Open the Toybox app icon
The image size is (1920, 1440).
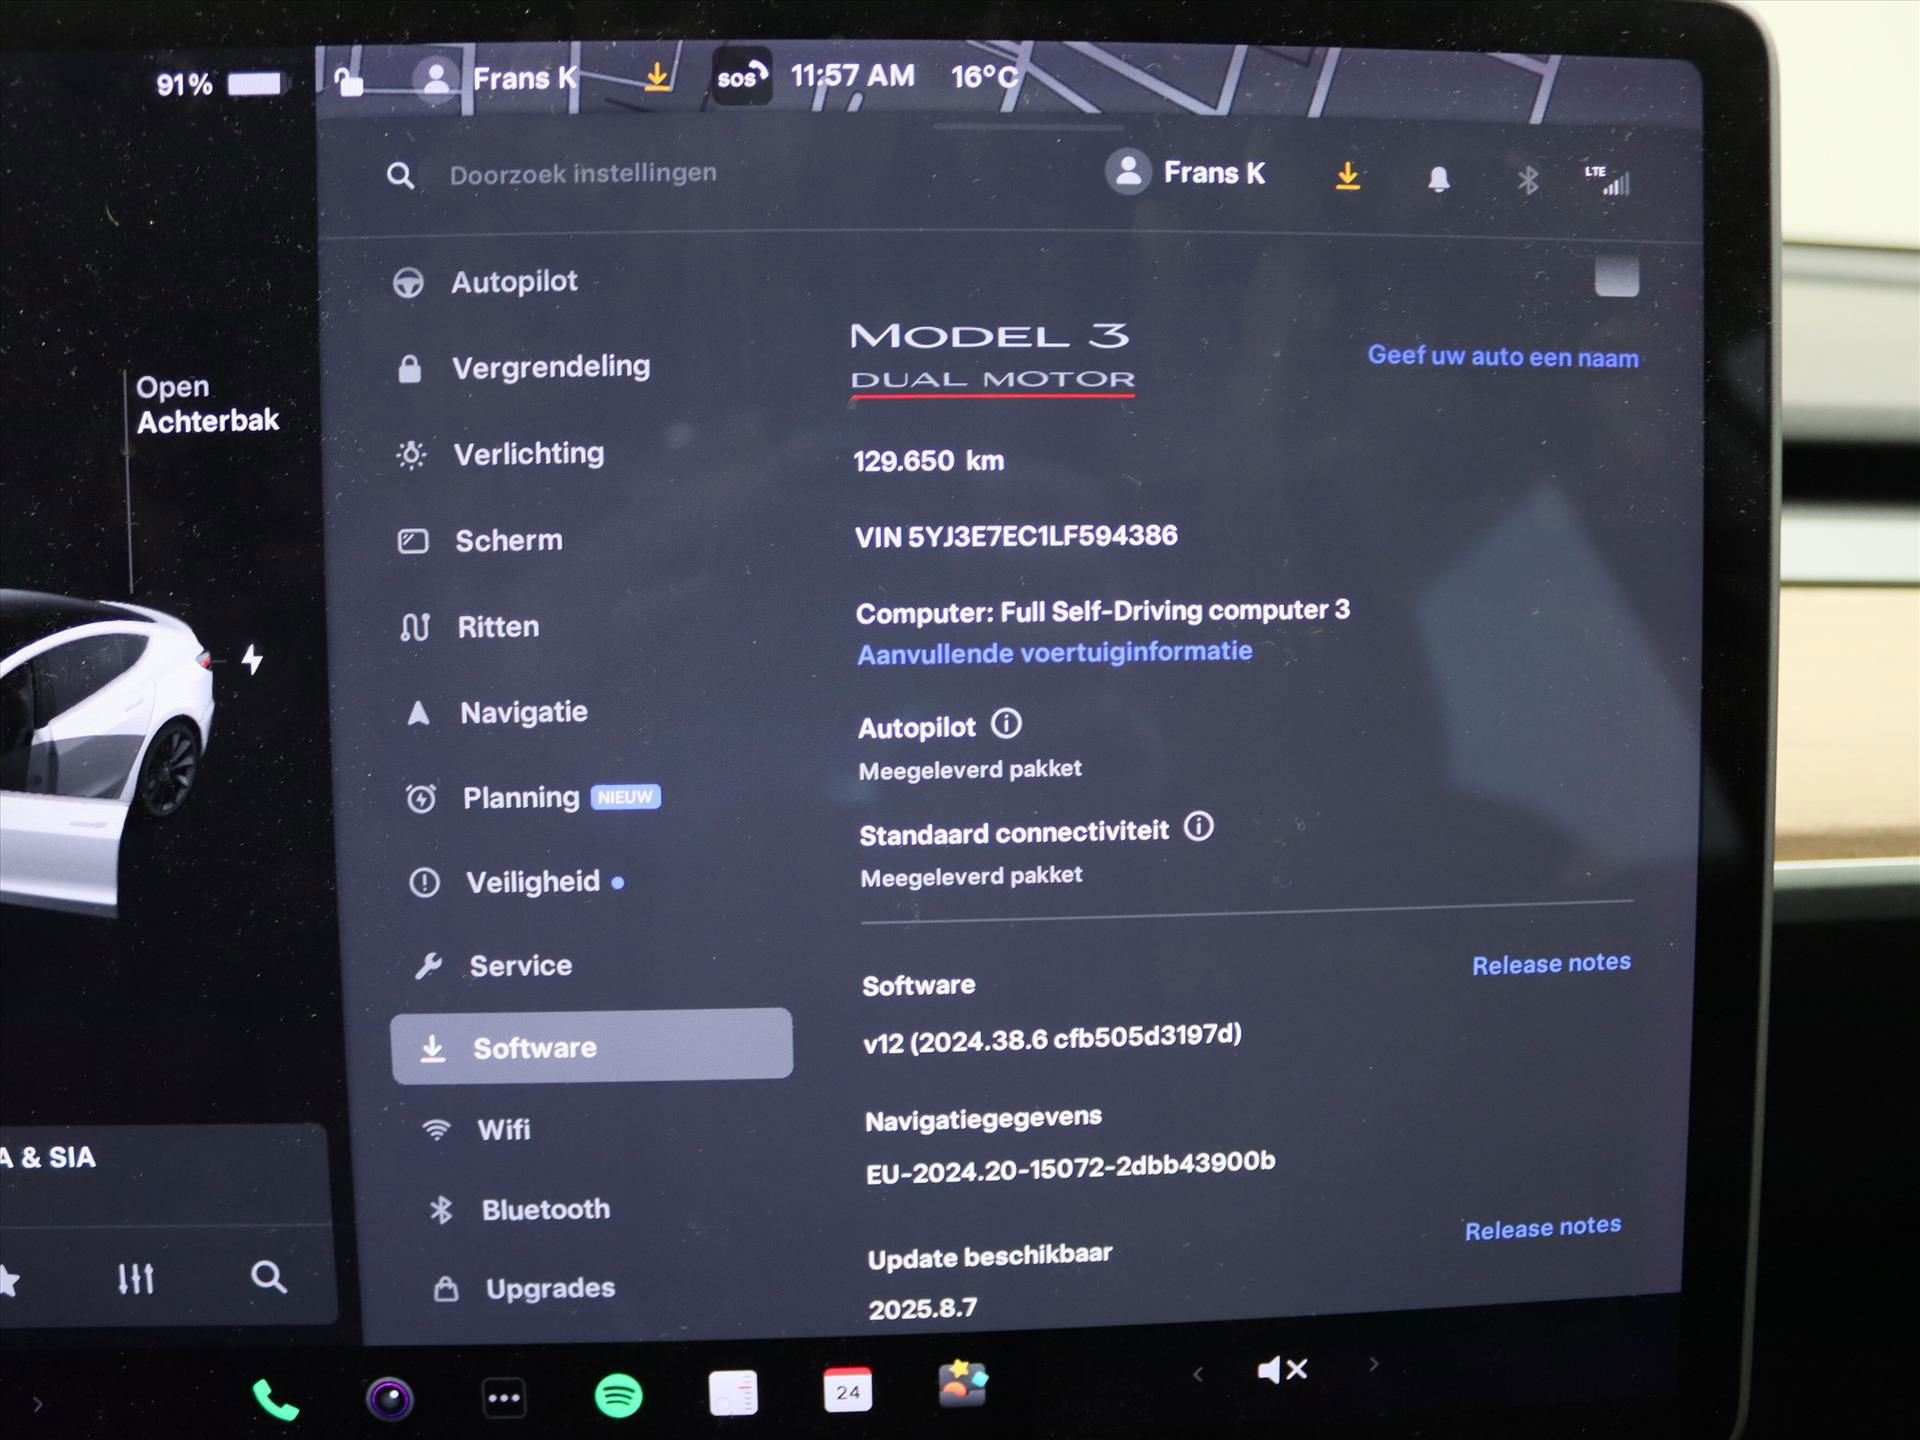point(962,1384)
